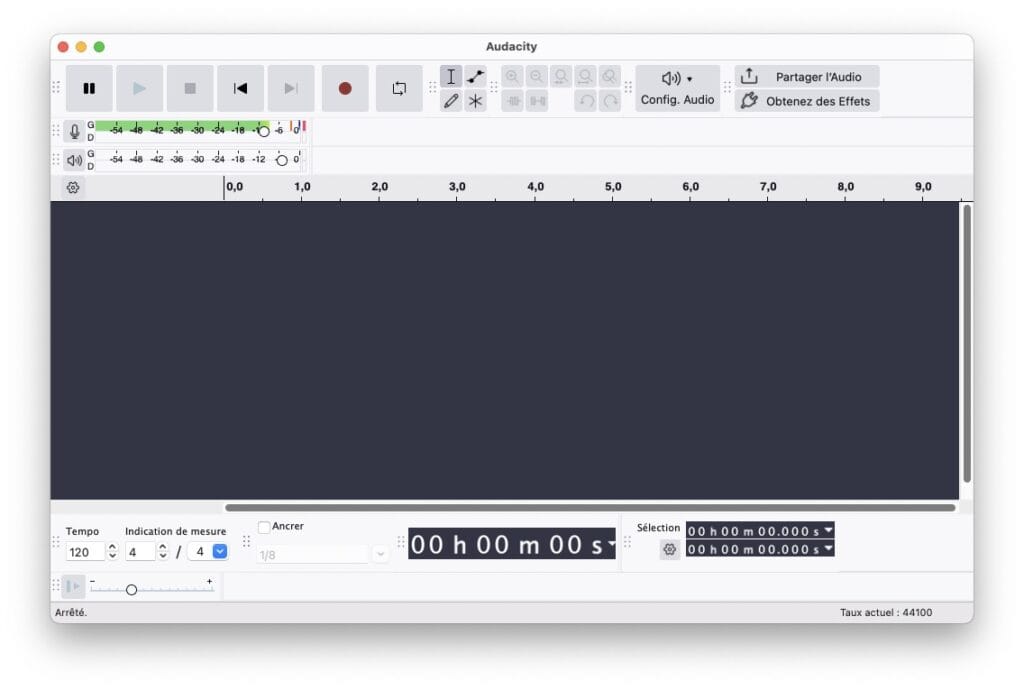Open selection start time format dropdown

tap(828, 530)
